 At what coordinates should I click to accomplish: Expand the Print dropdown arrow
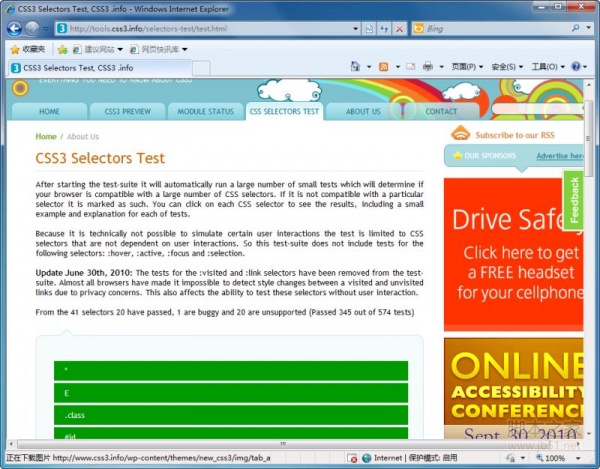[x=442, y=67]
